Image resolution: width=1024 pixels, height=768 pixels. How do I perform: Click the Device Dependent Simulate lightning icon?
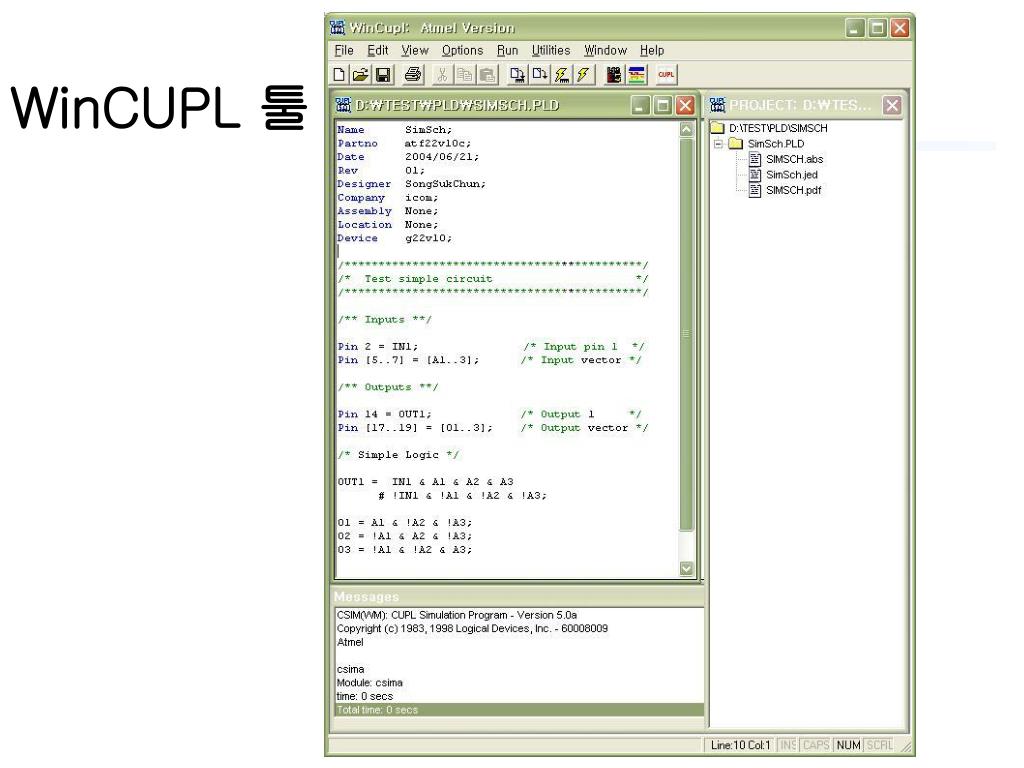562,74
